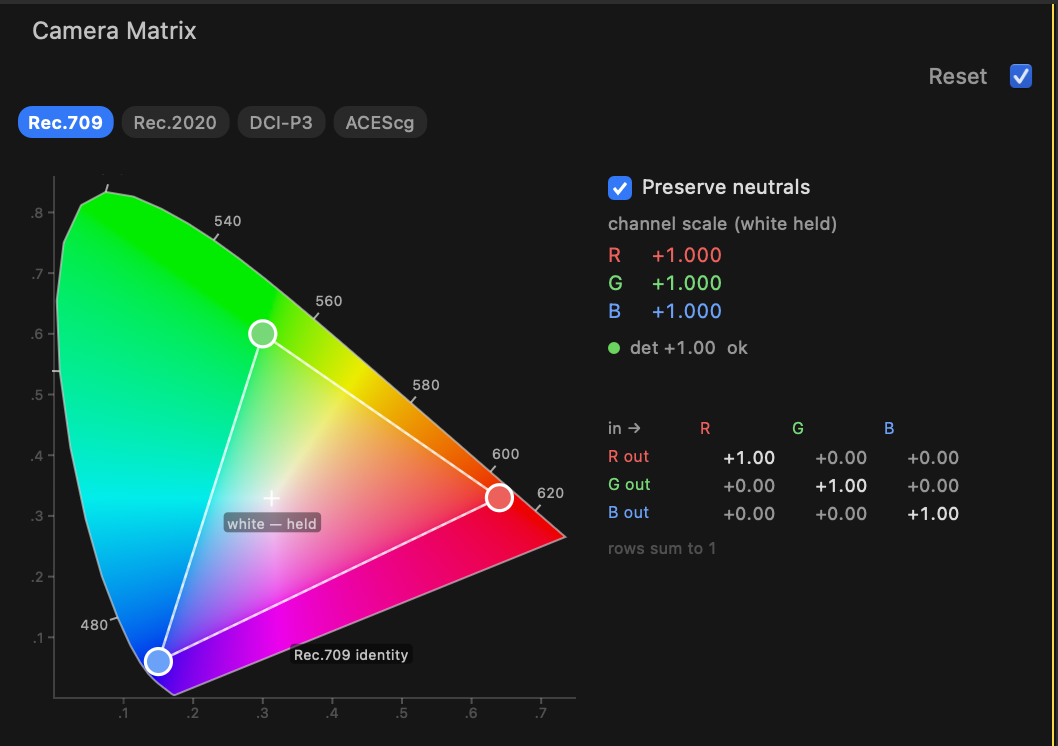Click the 'in →' matrix header label

[x=624, y=428]
